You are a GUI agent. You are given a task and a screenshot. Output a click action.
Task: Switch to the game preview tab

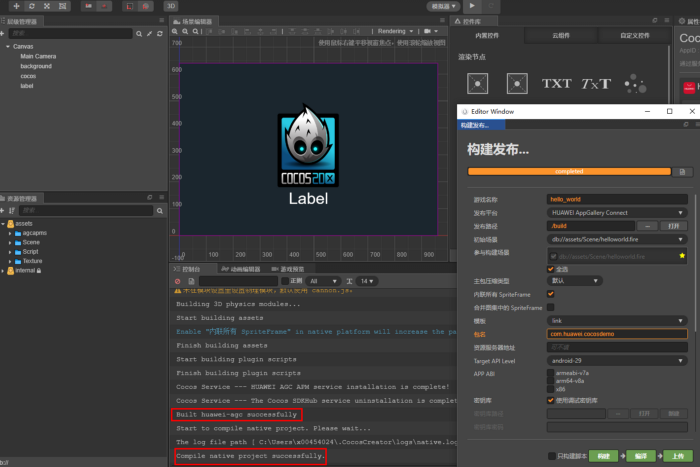tap(288, 269)
